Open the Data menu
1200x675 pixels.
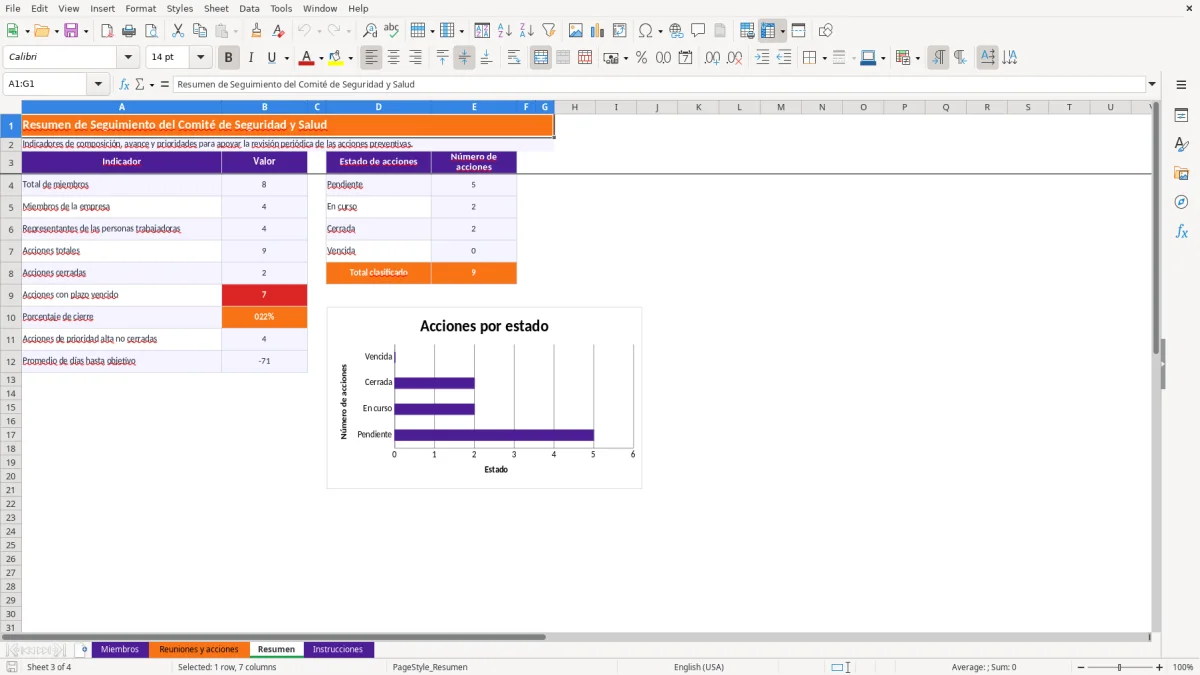(249, 8)
